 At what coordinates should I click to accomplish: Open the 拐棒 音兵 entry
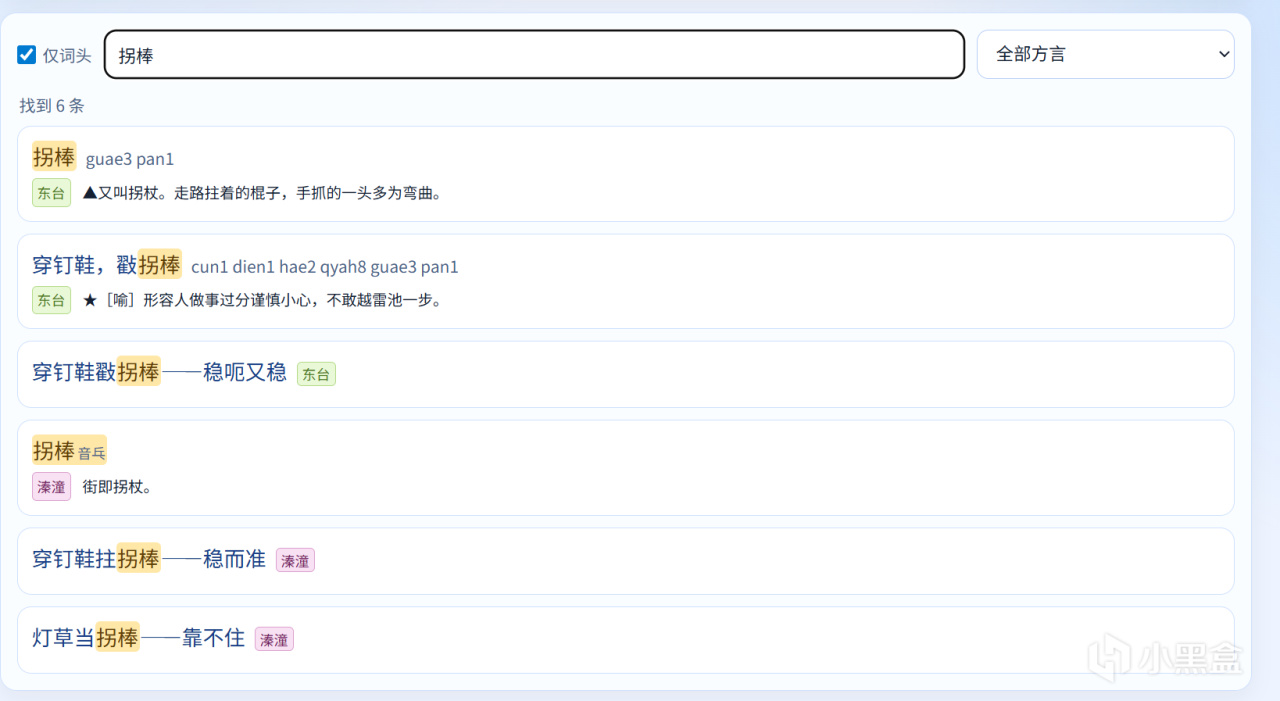pos(625,468)
